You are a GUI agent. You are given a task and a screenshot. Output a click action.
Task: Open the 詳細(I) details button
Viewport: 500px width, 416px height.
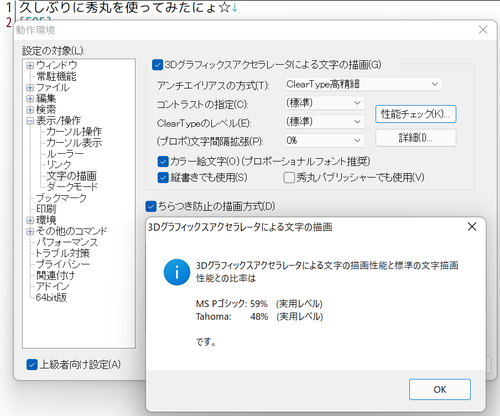(x=416, y=138)
